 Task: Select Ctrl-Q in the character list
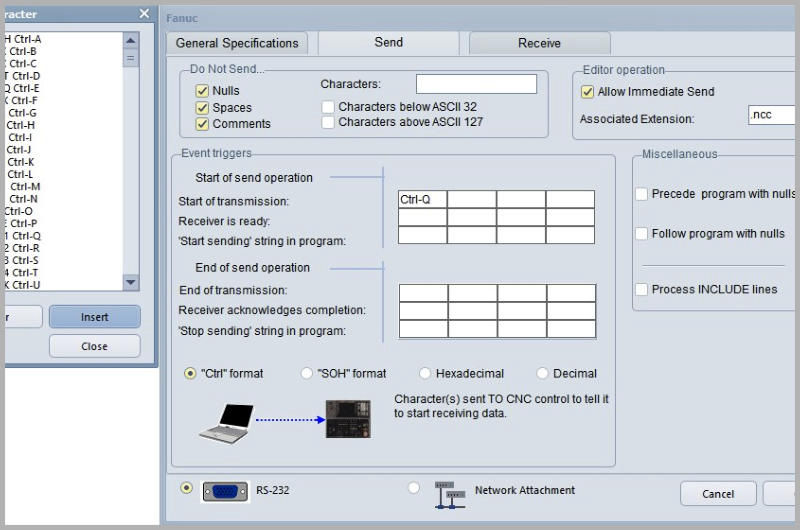tap(64, 236)
